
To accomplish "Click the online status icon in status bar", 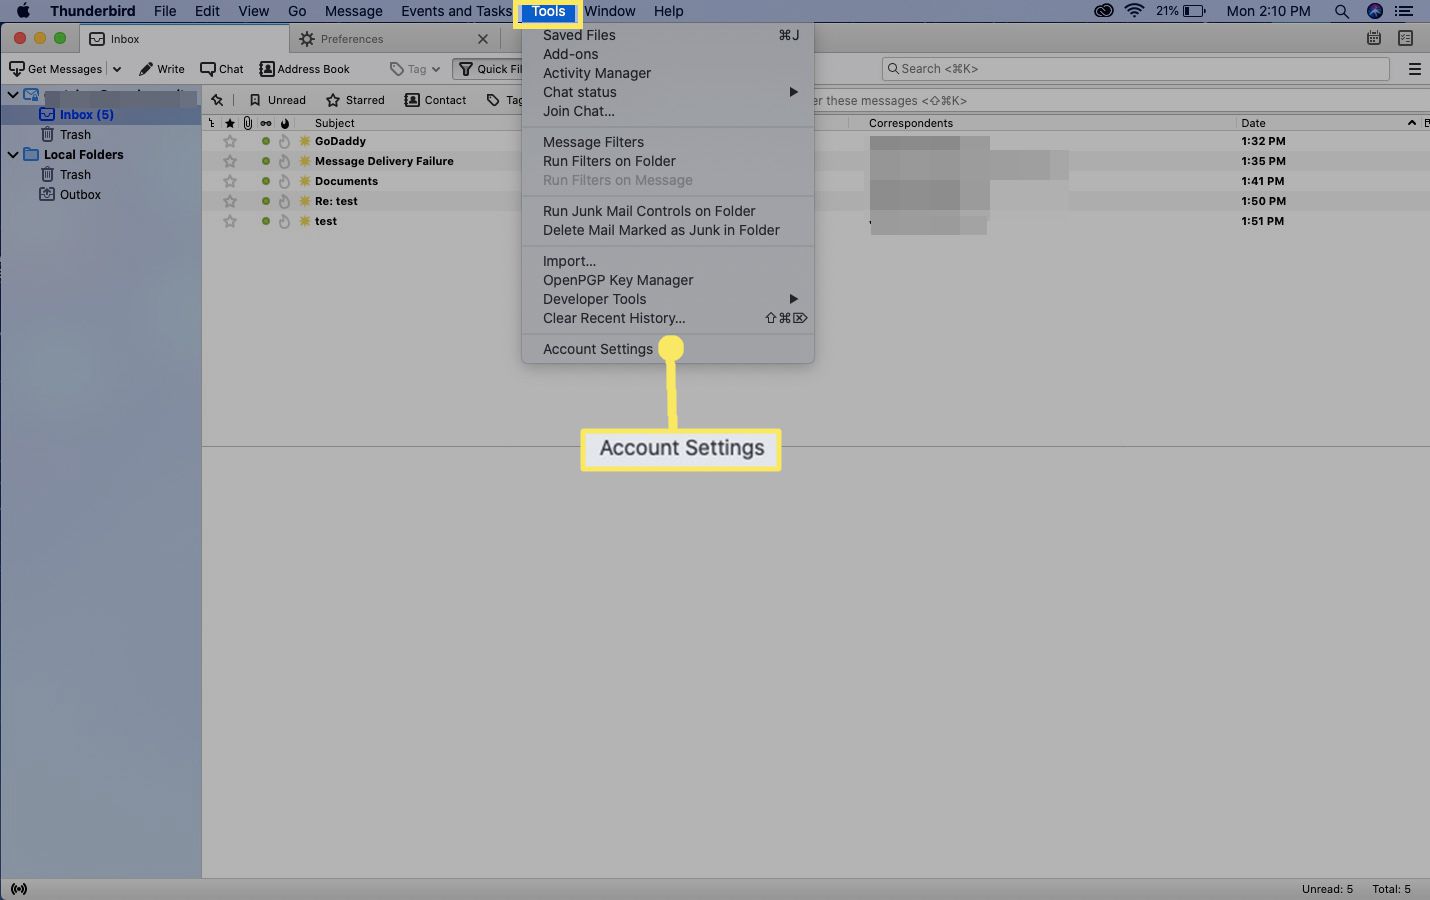I will pos(19,889).
